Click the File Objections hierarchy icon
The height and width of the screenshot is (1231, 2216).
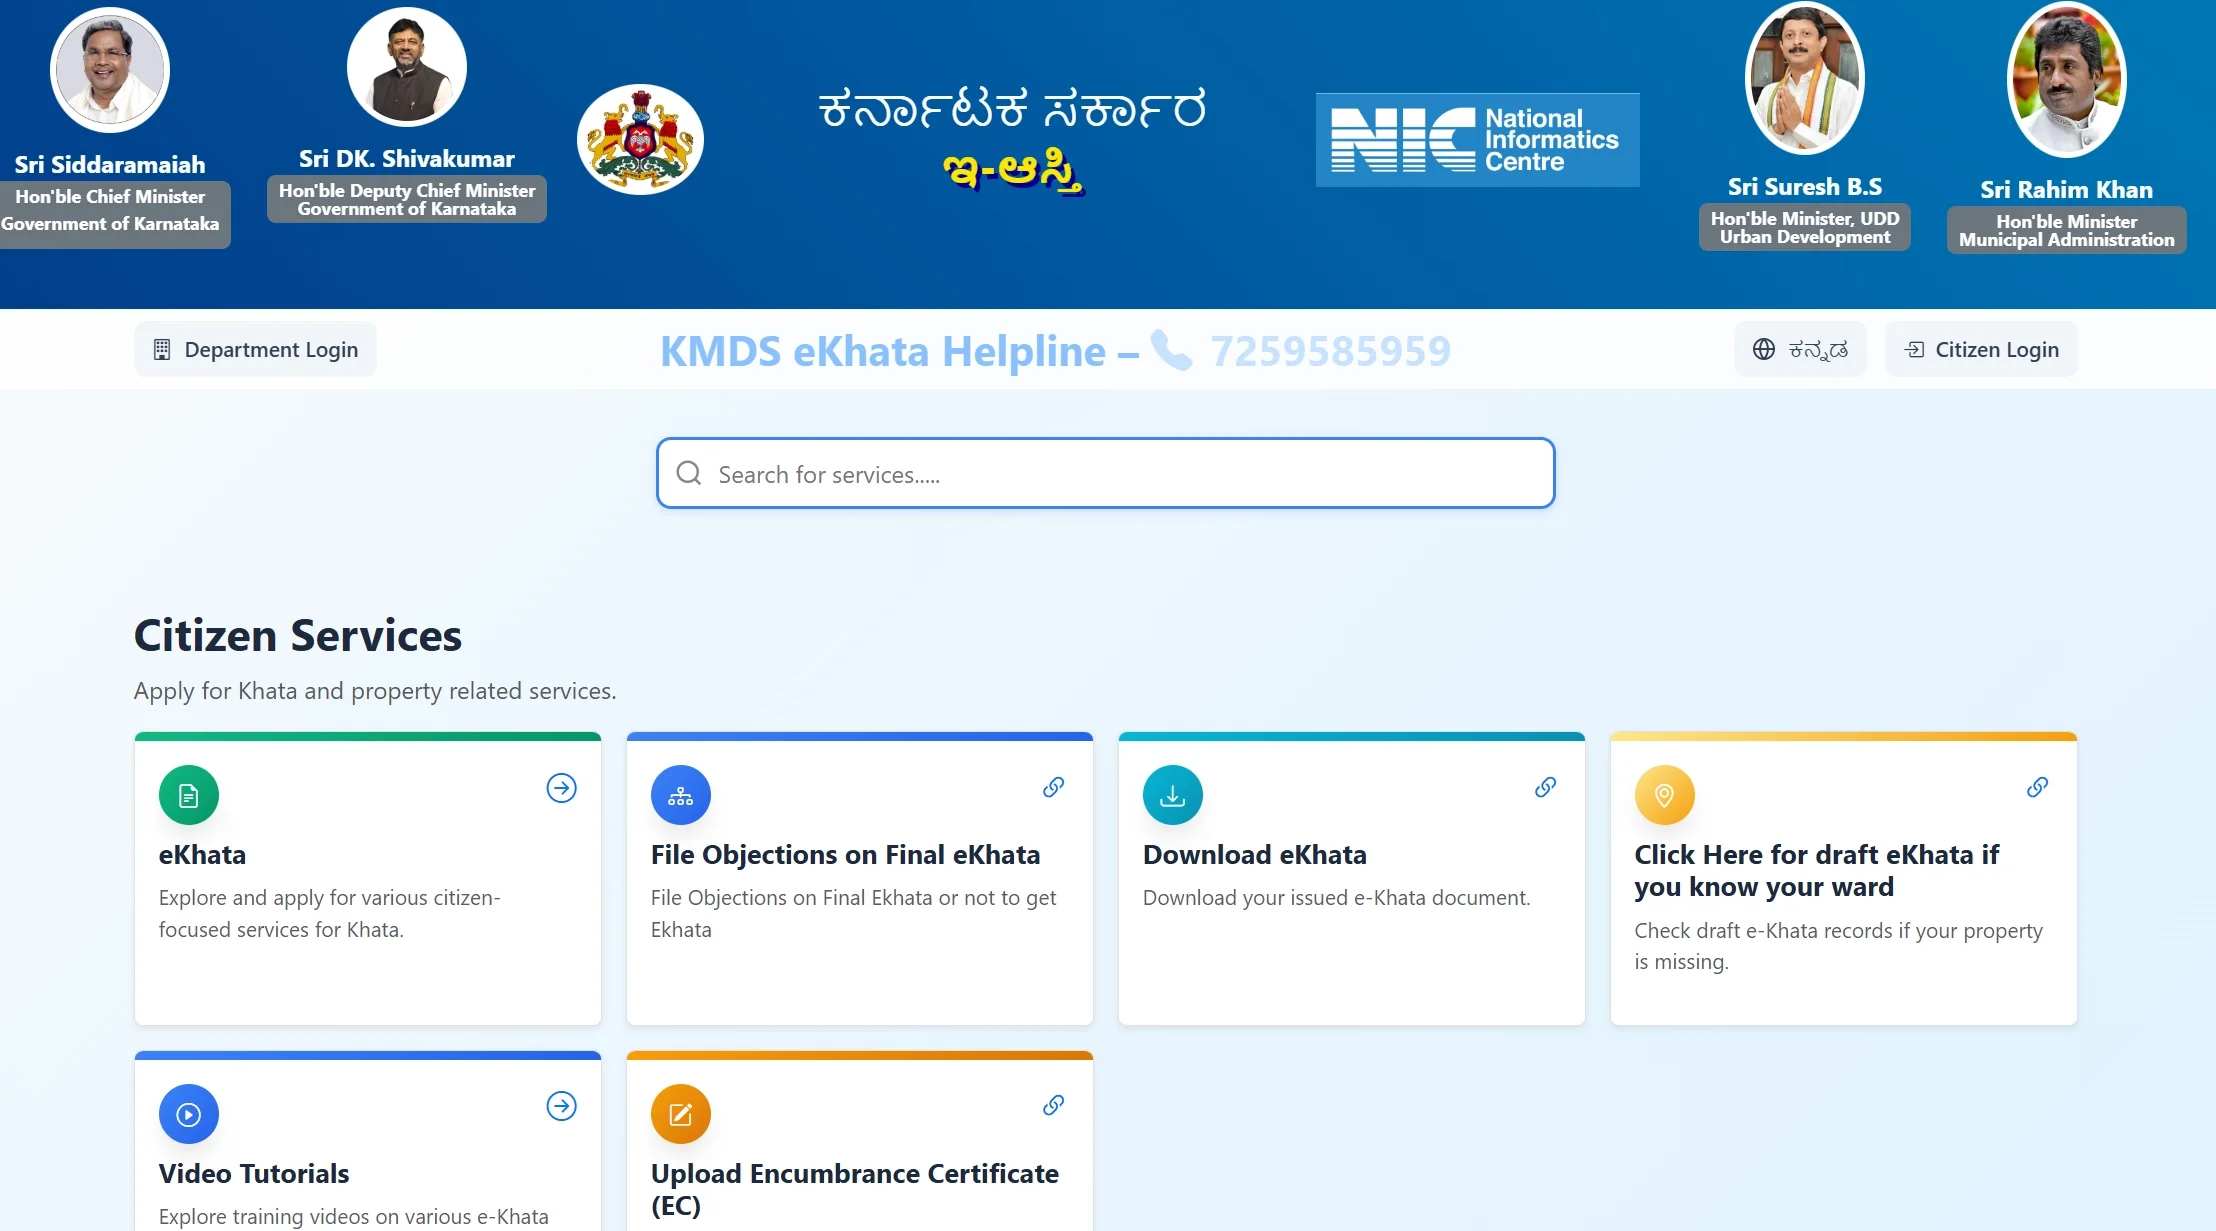click(681, 795)
